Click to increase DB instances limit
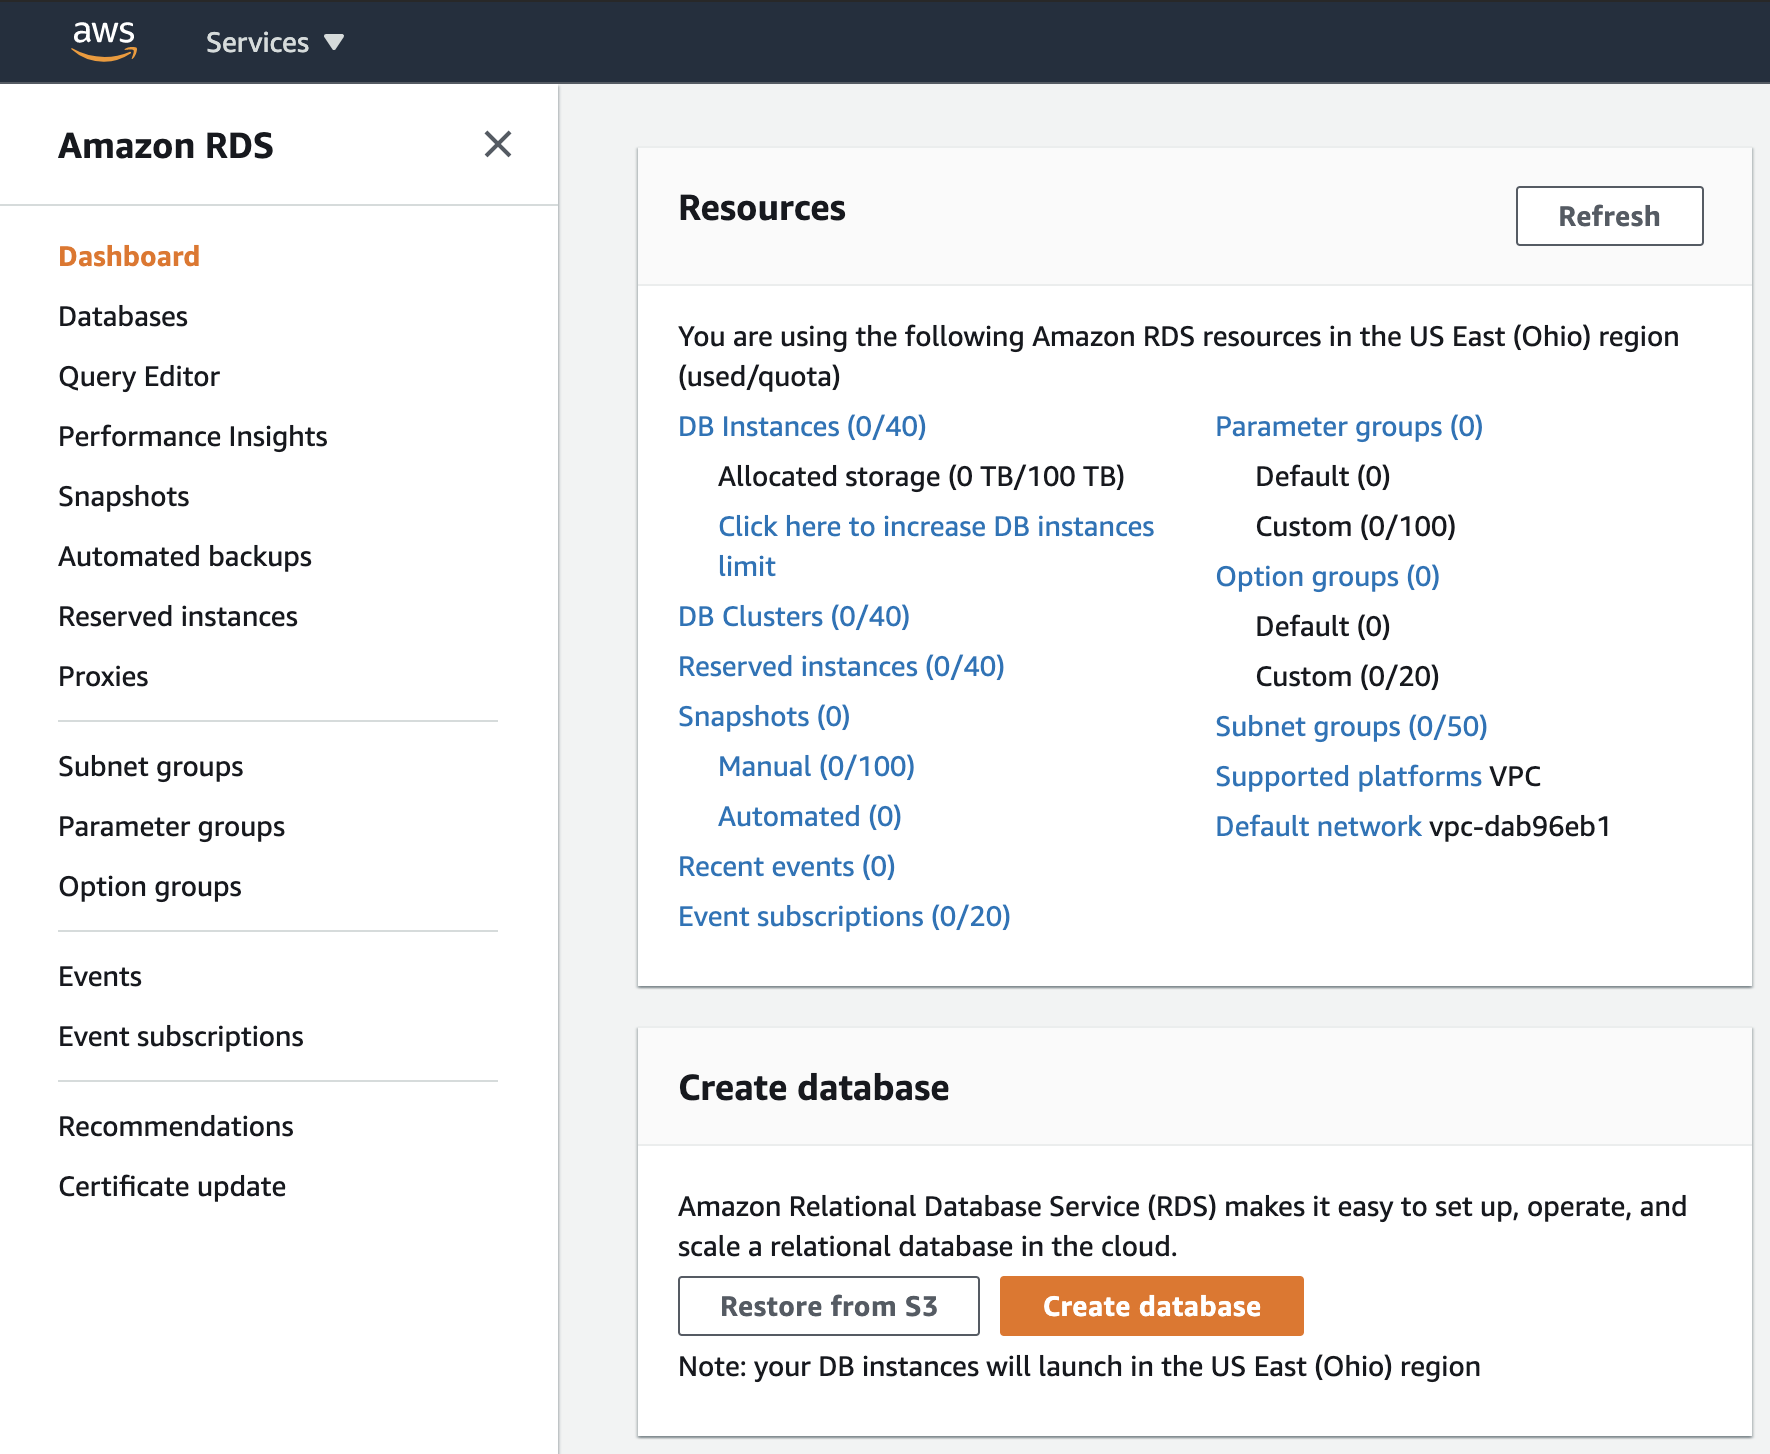This screenshot has height=1454, width=1770. click(x=935, y=526)
